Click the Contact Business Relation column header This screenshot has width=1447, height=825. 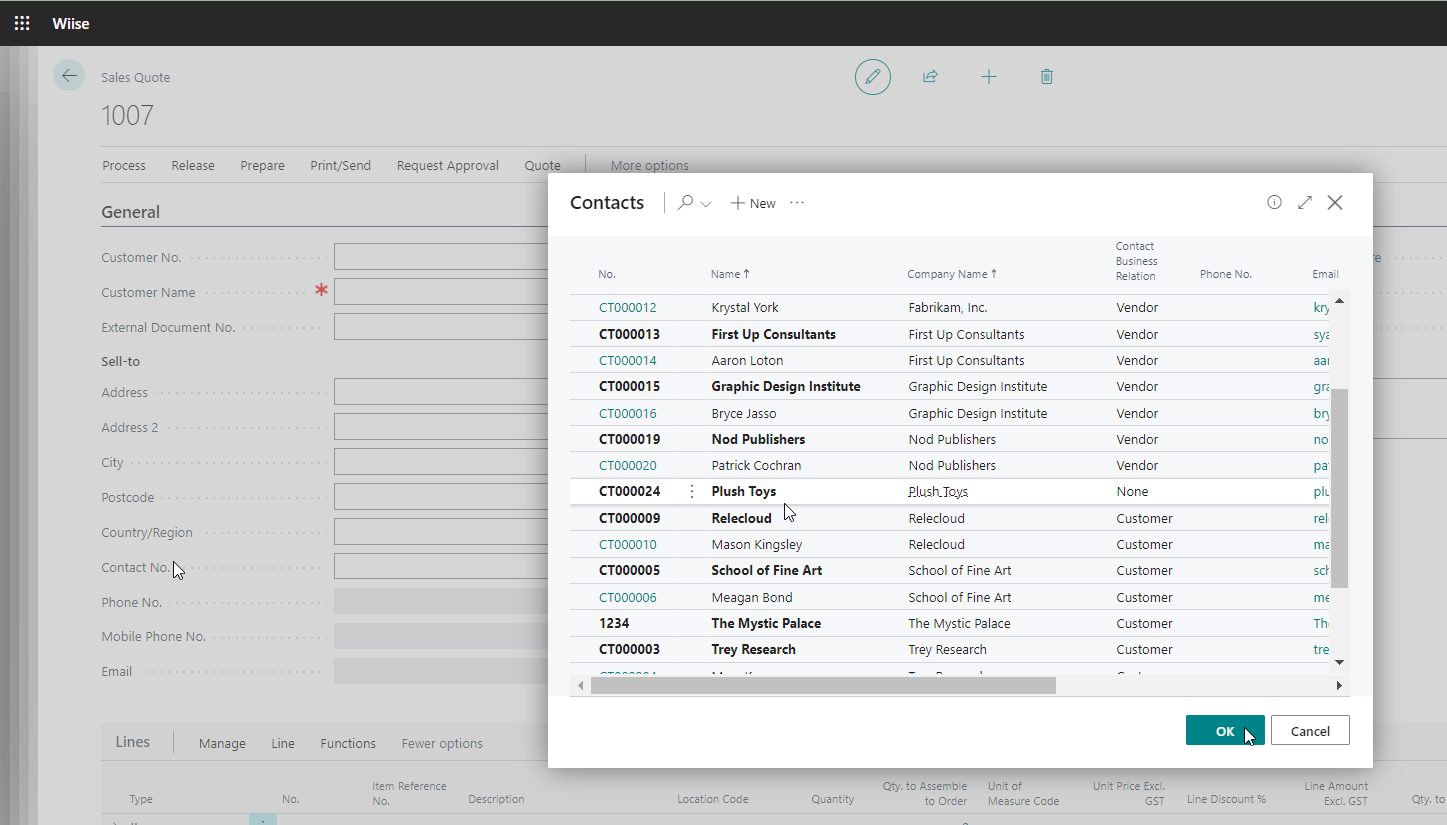click(x=1137, y=261)
